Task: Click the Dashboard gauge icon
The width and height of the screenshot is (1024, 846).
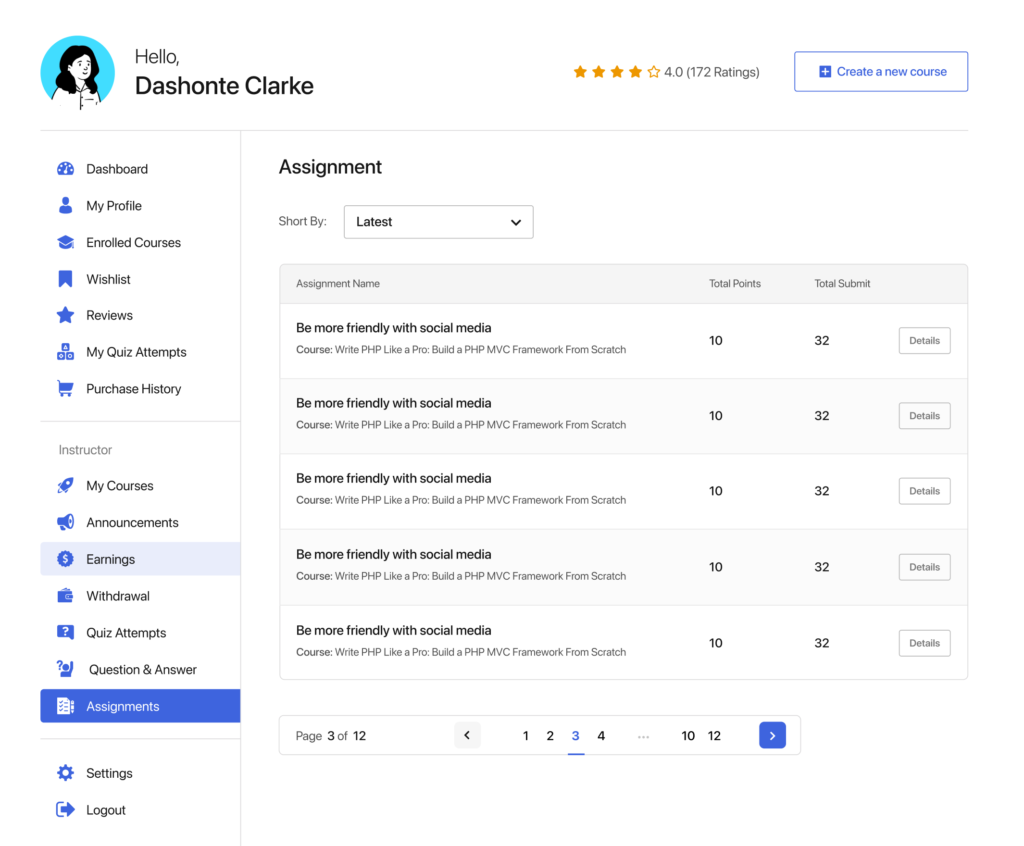Action: click(x=65, y=169)
